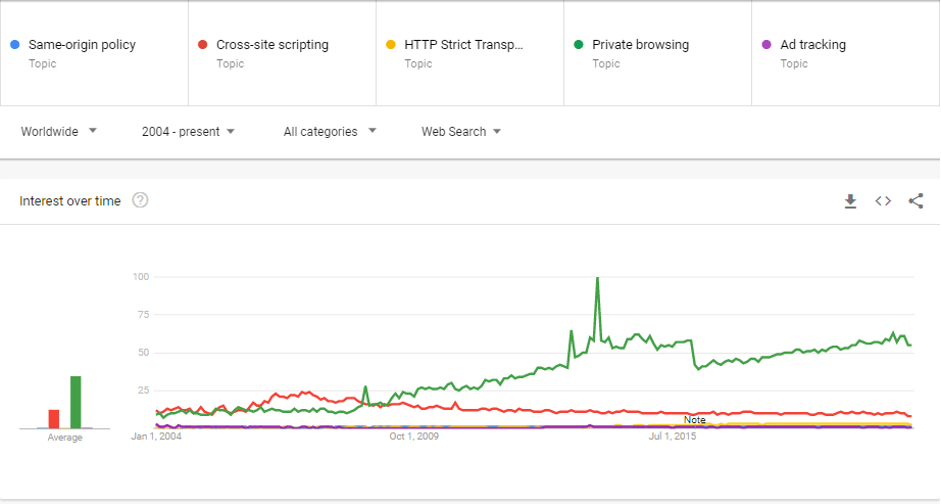This screenshot has height=504, width=941.
Task: Select the Cross-site scripting topic term
Action: pyautogui.click(x=272, y=45)
